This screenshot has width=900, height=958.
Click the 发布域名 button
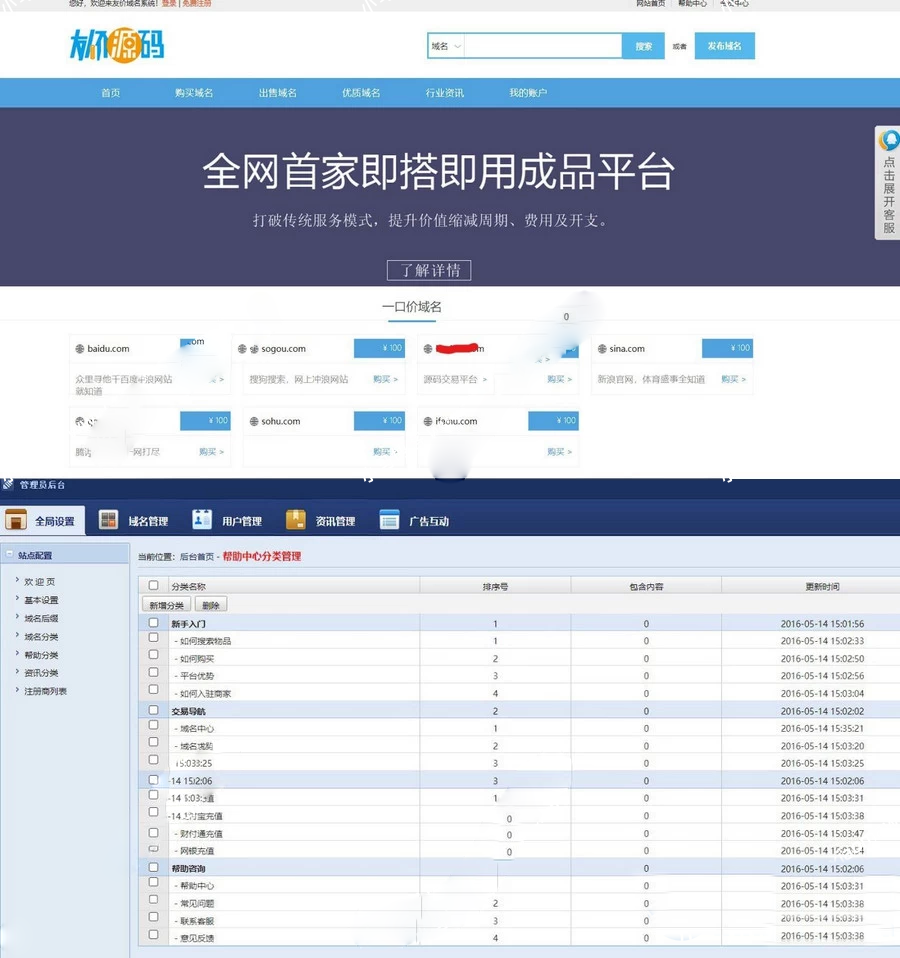click(x=725, y=46)
